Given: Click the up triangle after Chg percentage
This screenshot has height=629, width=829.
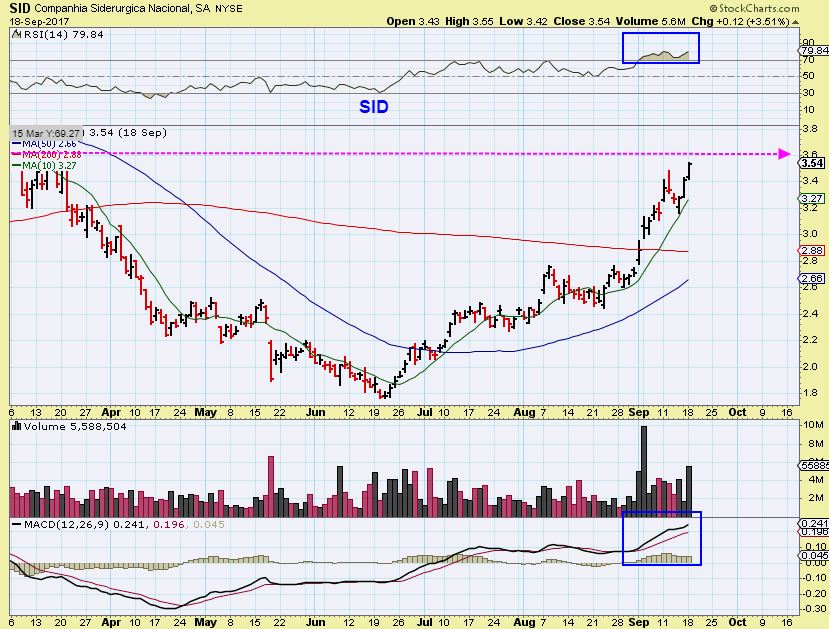Looking at the screenshot, I should [x=795, y=22].
